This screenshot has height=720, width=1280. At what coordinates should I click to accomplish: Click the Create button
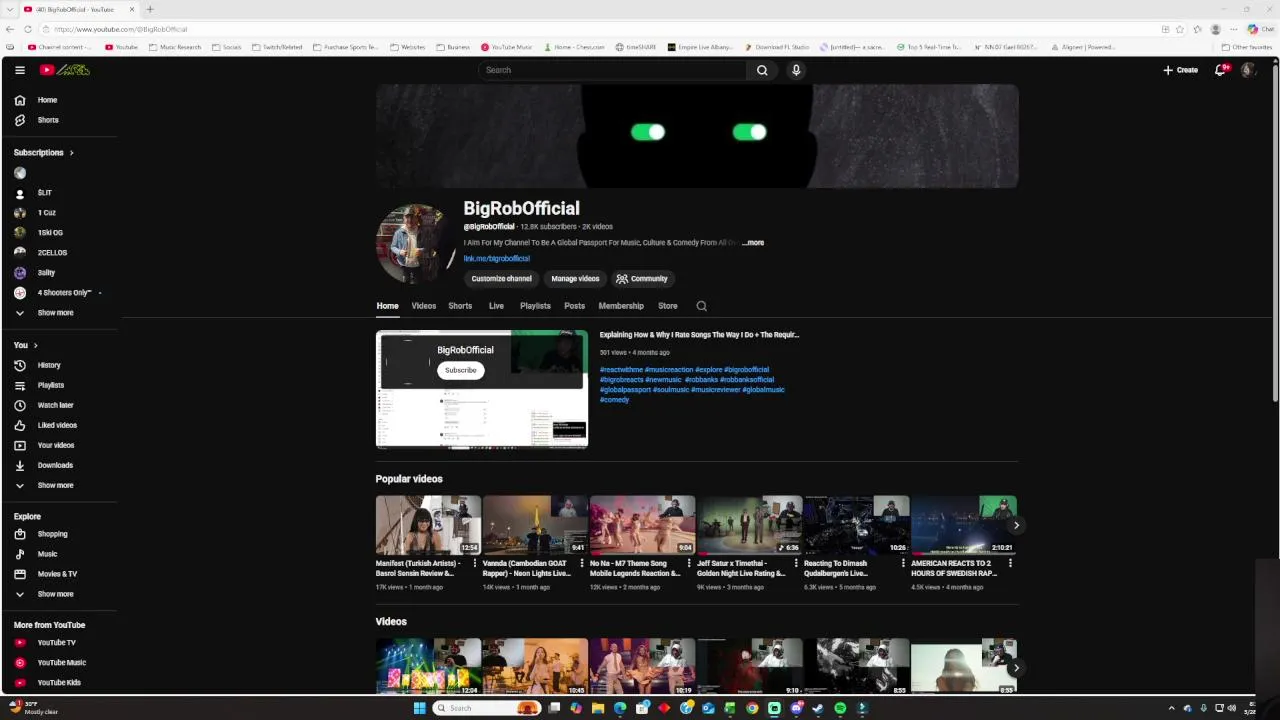[x=1180, y=70]
